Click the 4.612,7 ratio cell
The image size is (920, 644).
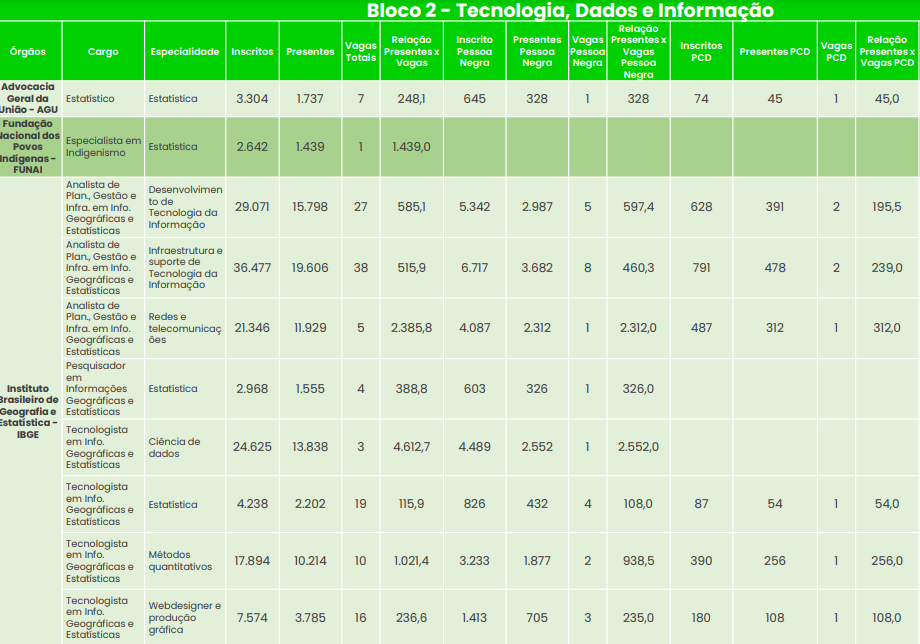411,447
